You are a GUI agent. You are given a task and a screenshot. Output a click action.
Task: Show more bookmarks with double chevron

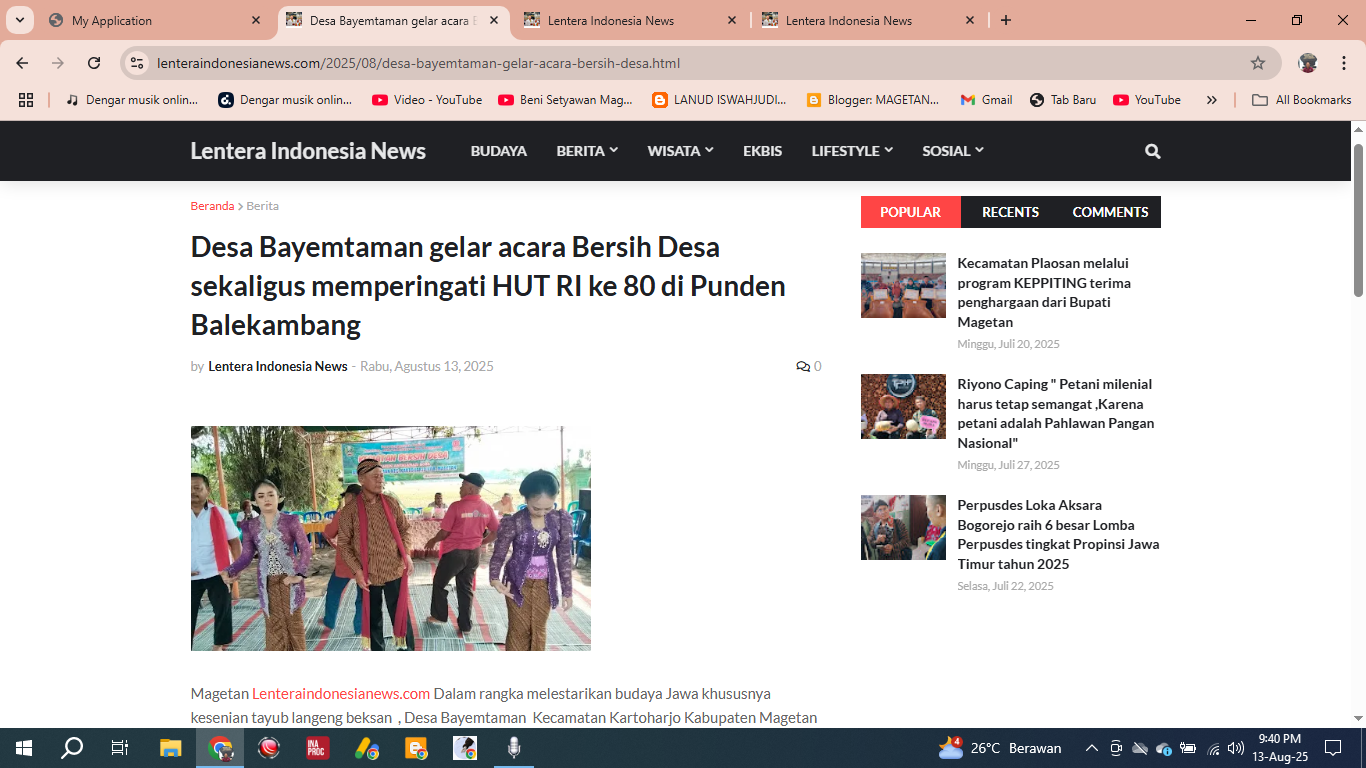(x=1212, y=100)
